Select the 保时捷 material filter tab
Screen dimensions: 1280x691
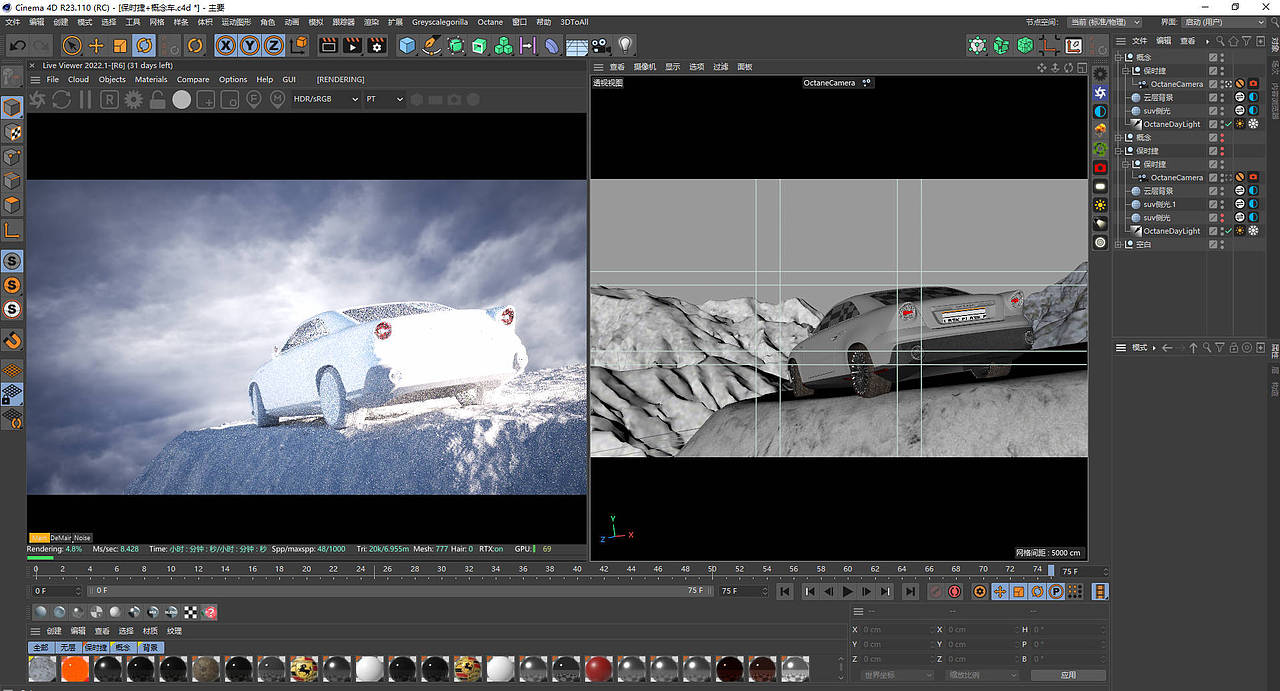[96, 647]
